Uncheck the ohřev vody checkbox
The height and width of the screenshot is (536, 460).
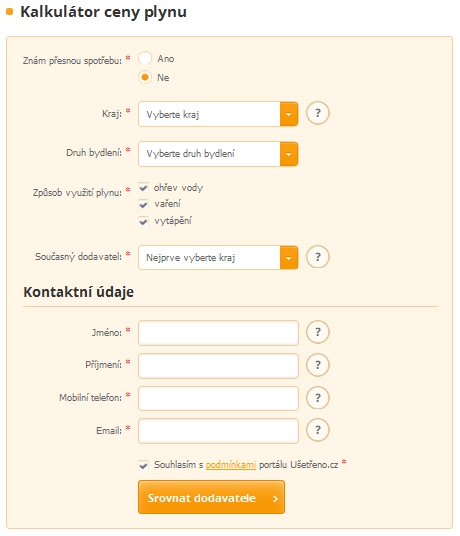[144, 187]
